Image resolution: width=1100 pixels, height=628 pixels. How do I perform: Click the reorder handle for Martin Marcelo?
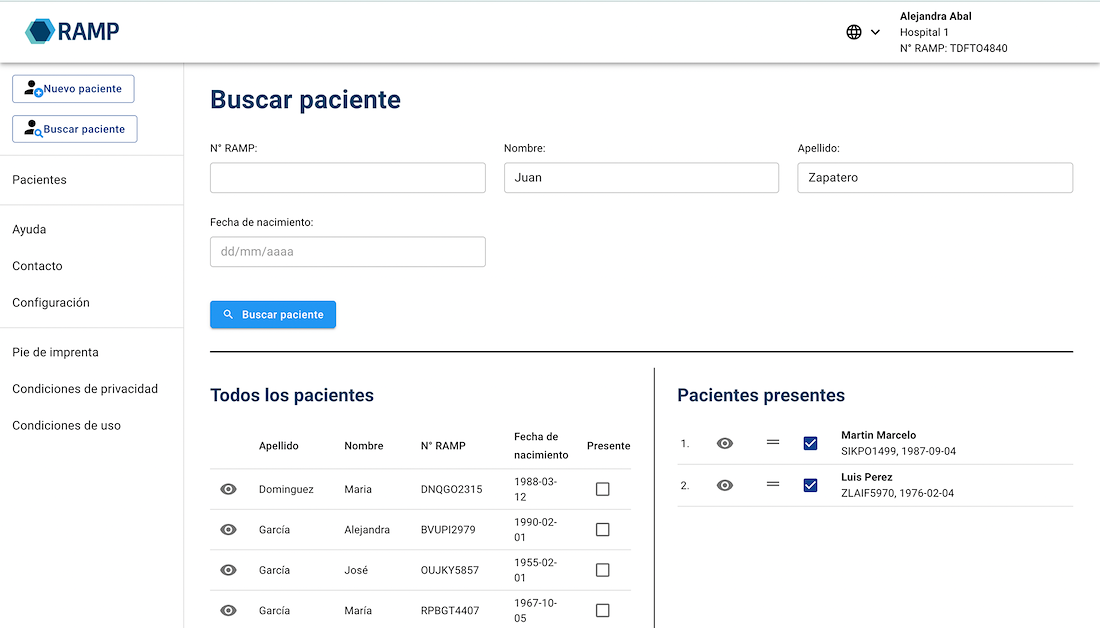coord(773,443)
